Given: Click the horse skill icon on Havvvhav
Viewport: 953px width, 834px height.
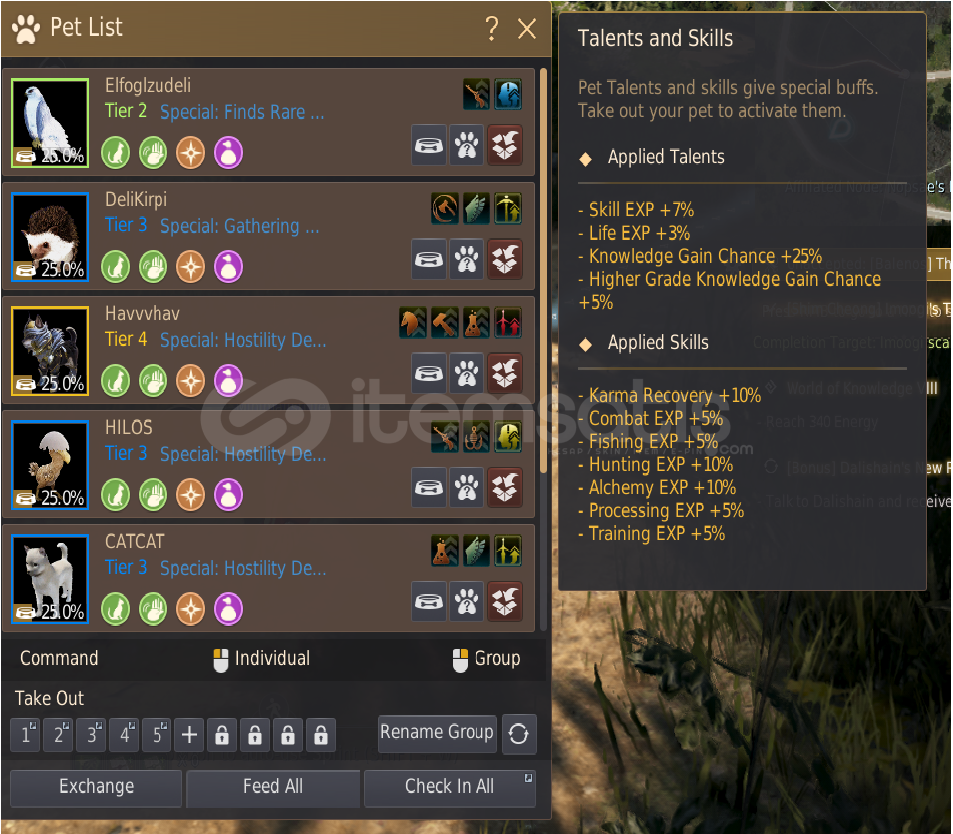Looking at the screenshot, I should (413, 323).
